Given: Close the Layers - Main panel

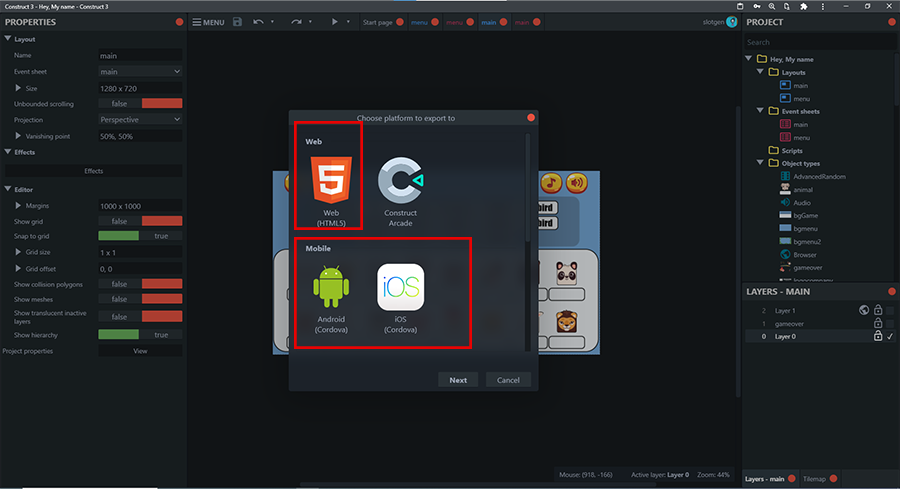Looking at the screenshot, I should click(x=891, y=292).
